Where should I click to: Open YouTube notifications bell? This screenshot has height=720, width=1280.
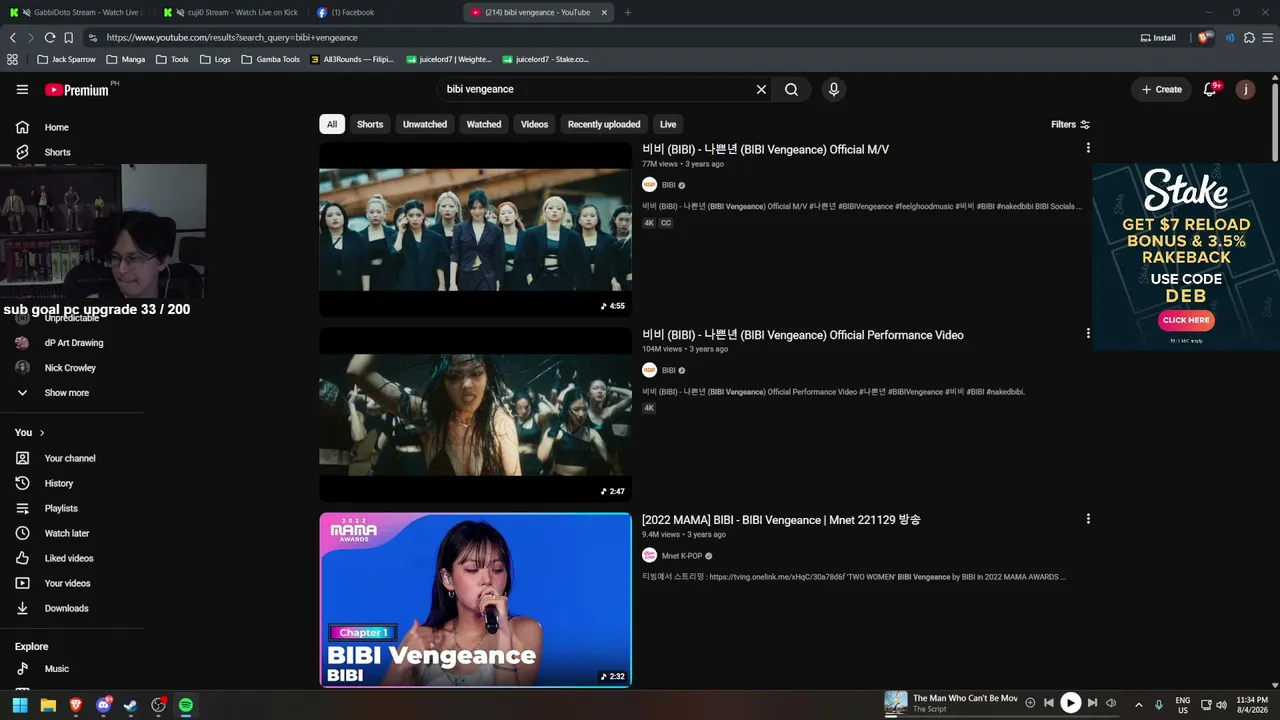[x=1210, y=89]
